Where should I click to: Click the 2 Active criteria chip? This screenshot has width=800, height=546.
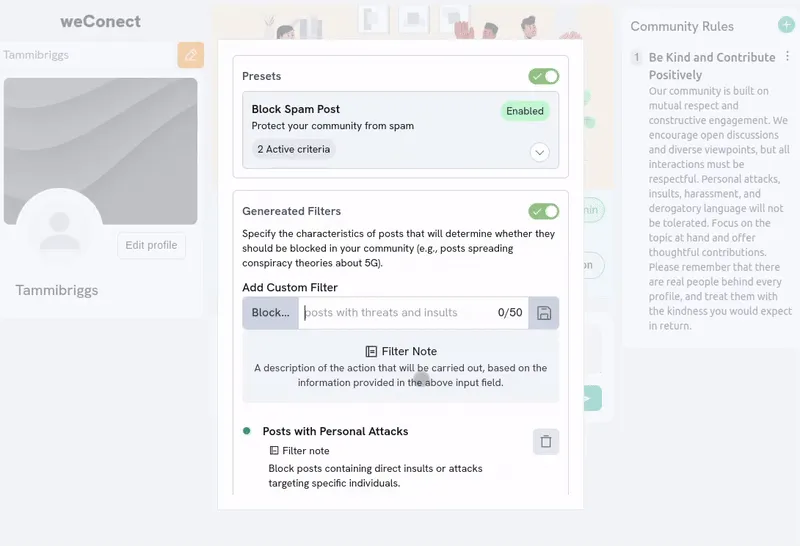(293, 149)
